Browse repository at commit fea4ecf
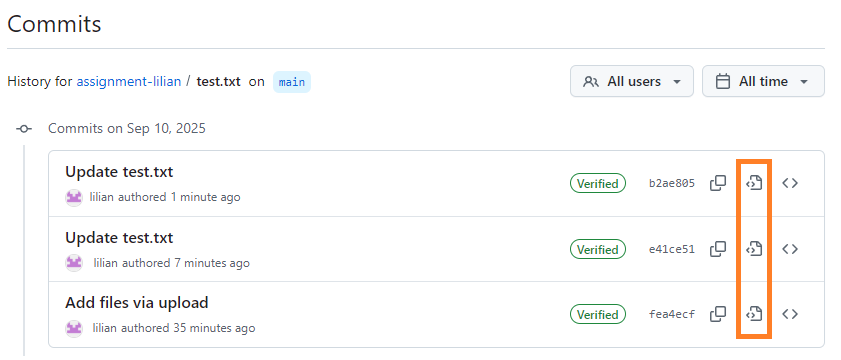 point(790,314)
